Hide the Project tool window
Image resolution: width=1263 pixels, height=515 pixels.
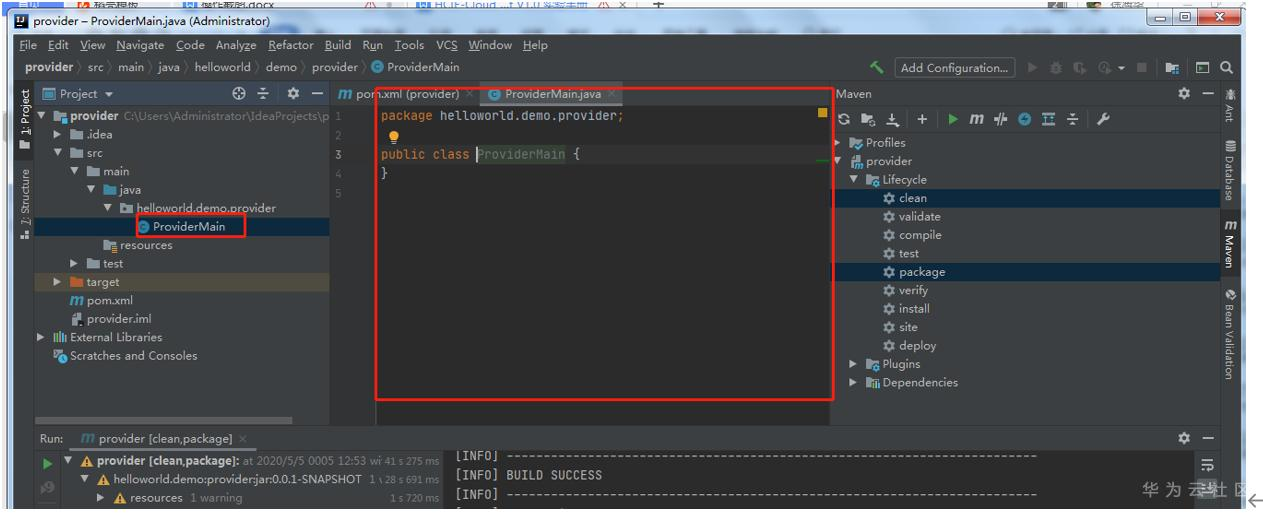pos(316,93)
